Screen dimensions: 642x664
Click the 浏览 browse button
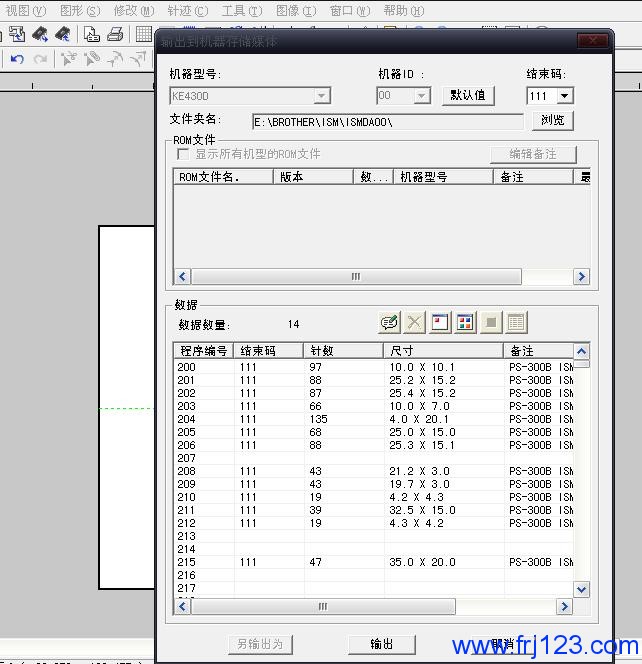(x=552, y=120)
